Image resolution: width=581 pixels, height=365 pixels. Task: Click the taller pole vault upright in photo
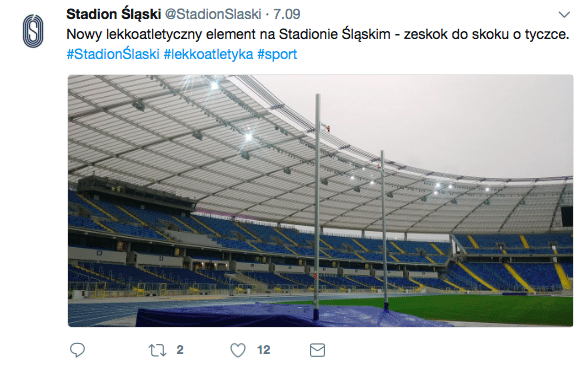click(317, 204)
